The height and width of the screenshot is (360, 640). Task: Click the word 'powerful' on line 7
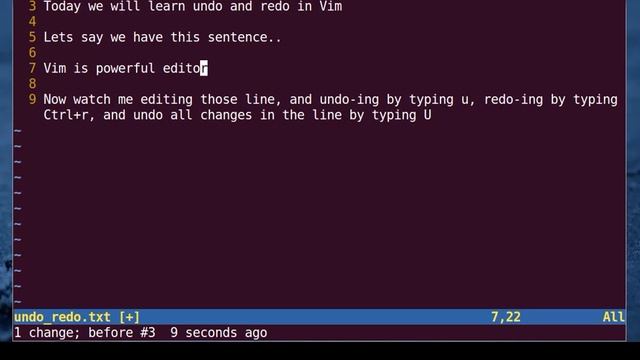click(x=125, y=69)
